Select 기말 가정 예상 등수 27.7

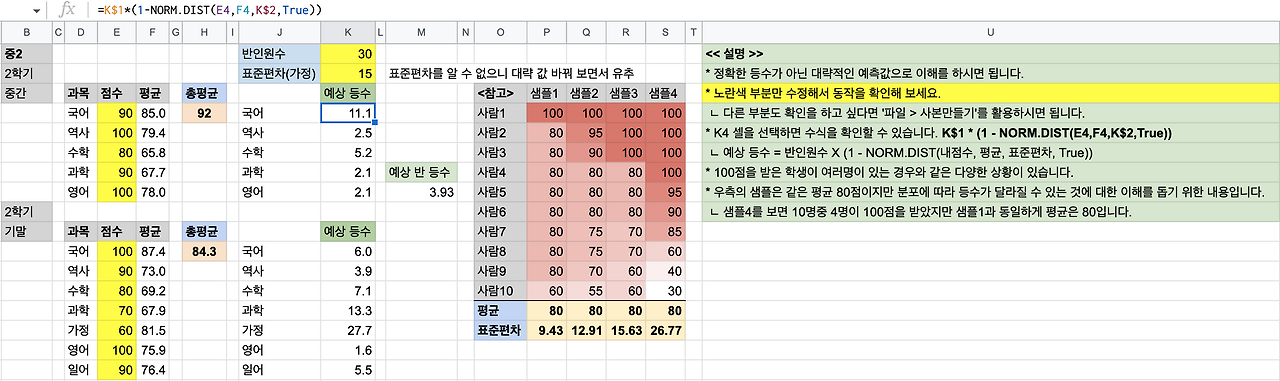point(348,330)
